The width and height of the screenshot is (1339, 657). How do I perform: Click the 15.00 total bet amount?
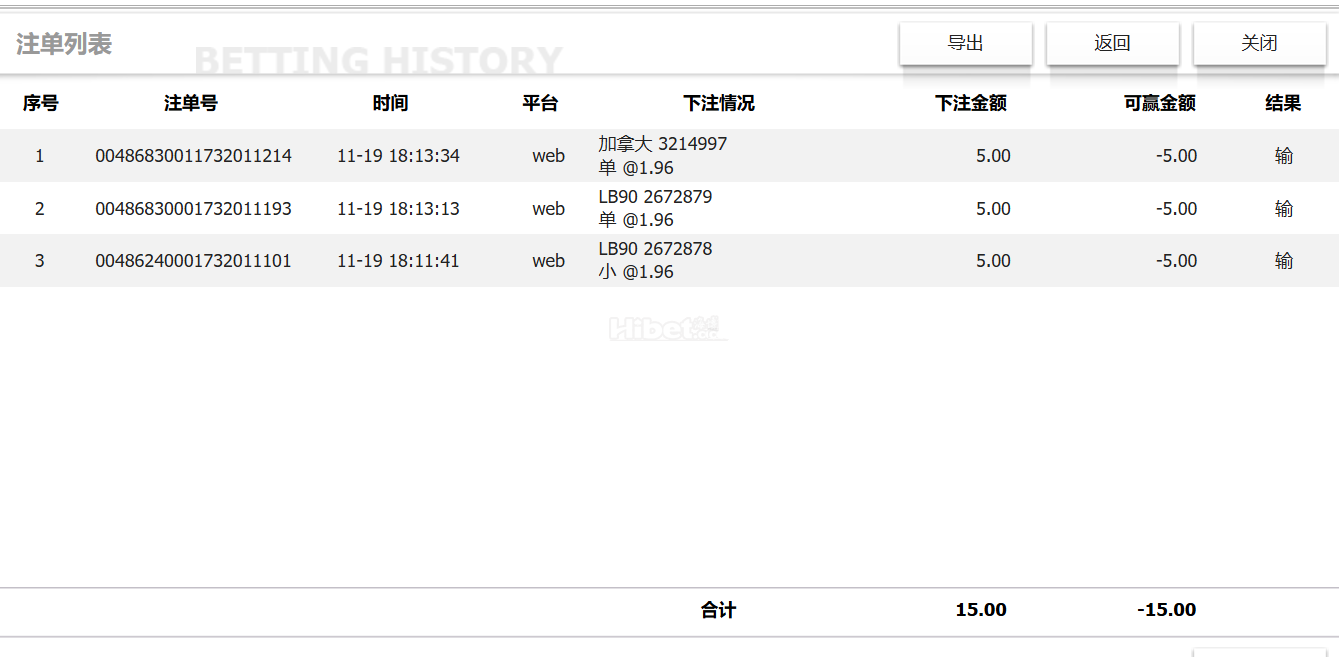click(x=981, y=610)
